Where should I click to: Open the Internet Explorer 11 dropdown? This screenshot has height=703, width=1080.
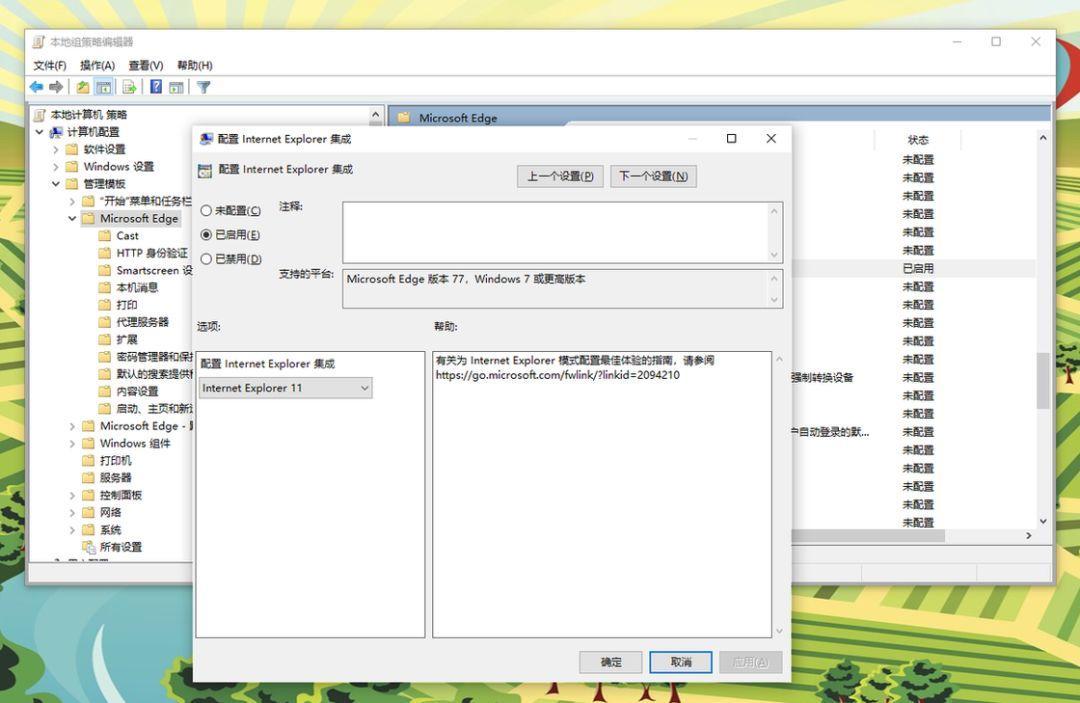(x=286, y=388)
